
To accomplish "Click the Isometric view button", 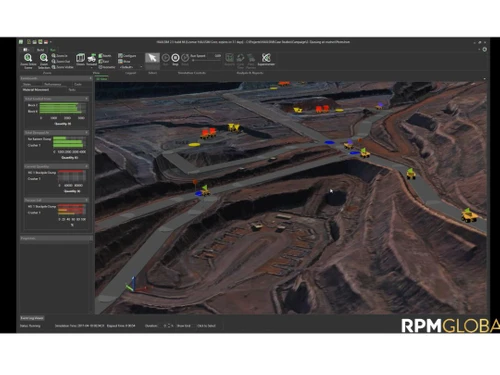I will 107,67.
